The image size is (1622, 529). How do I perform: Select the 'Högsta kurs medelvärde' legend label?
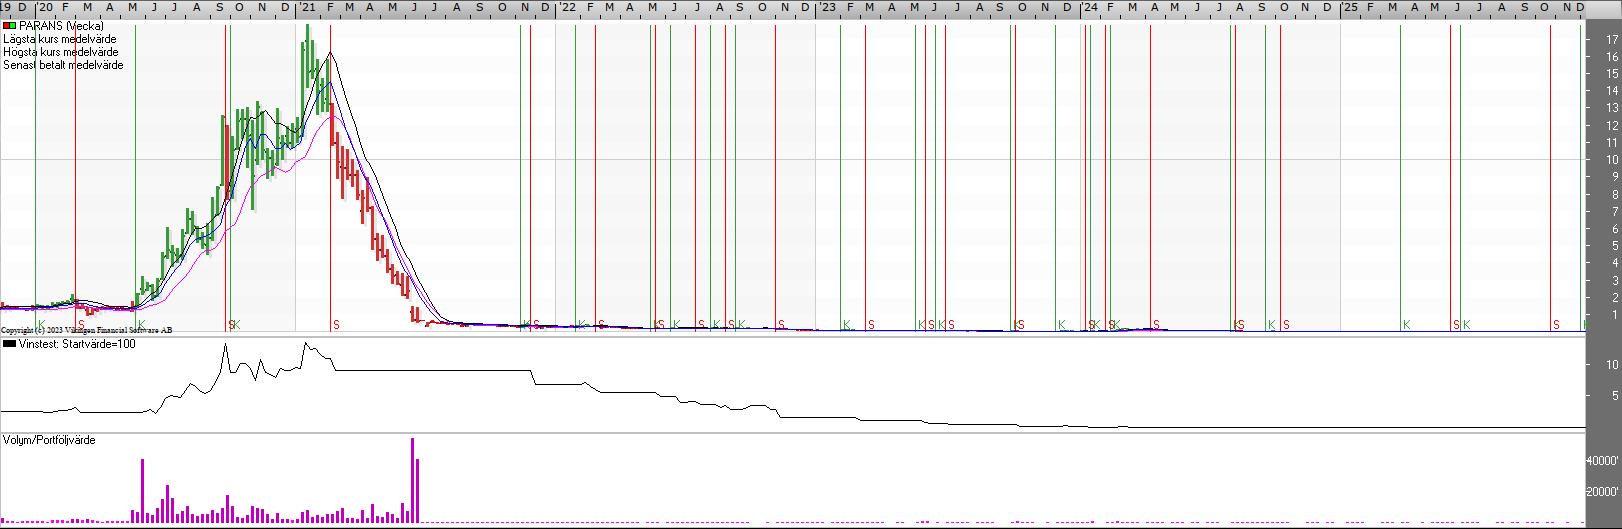click(61, 52)
